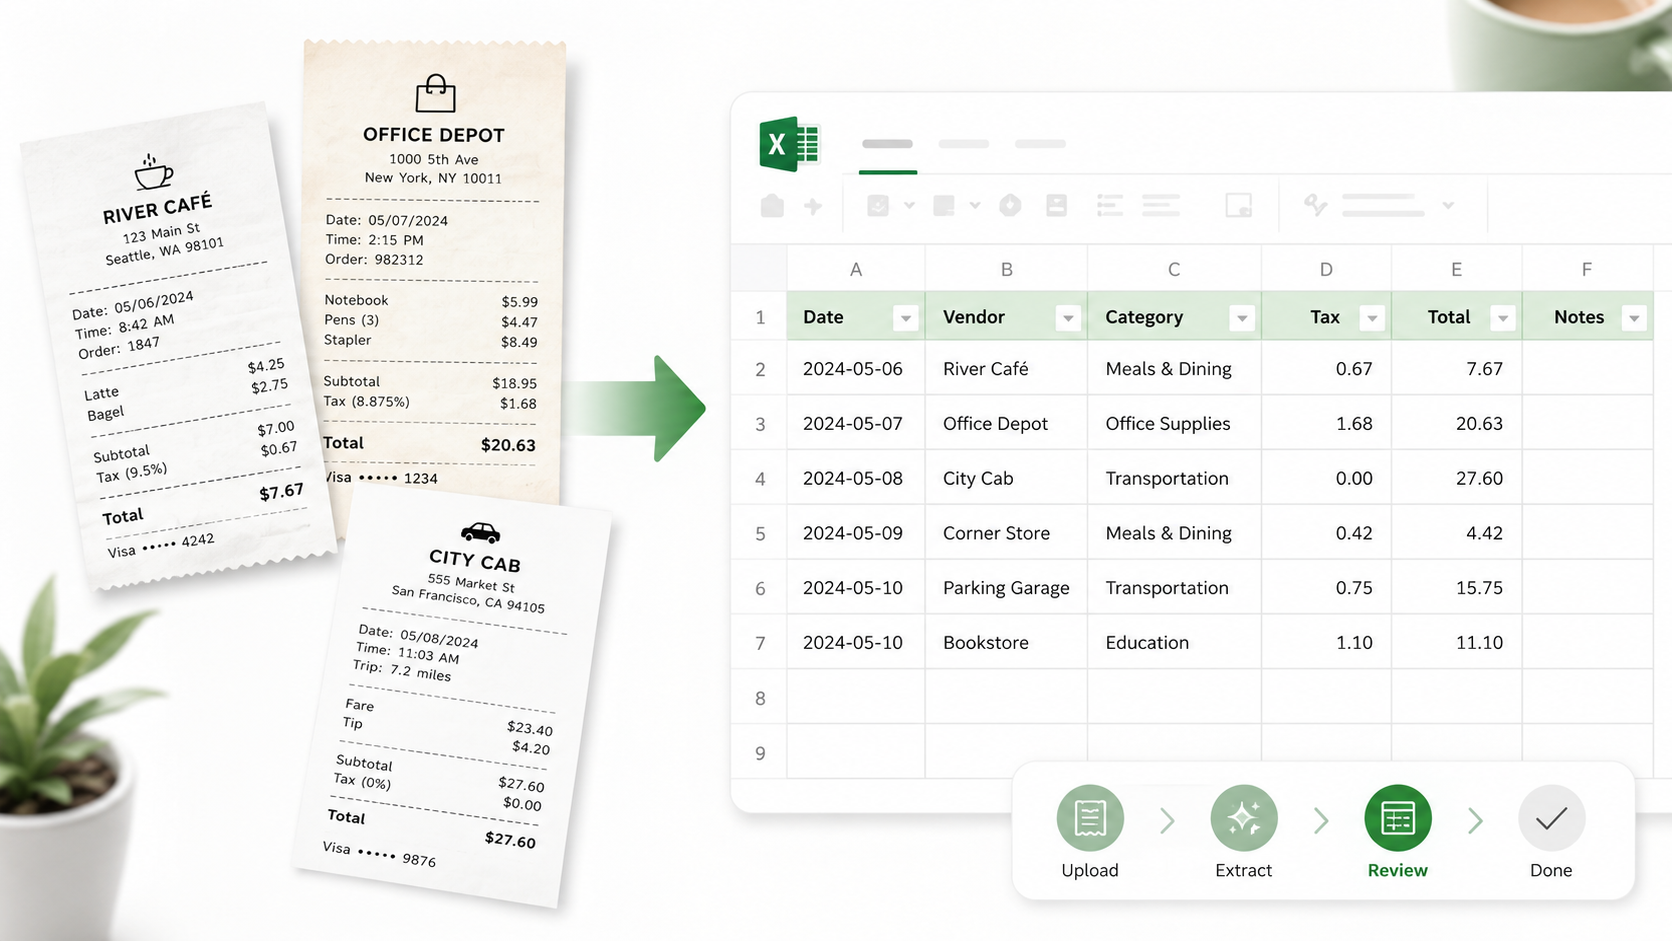Select the "Corner Store" vendor cell
1672x941 pixels.
point(1006,533)
